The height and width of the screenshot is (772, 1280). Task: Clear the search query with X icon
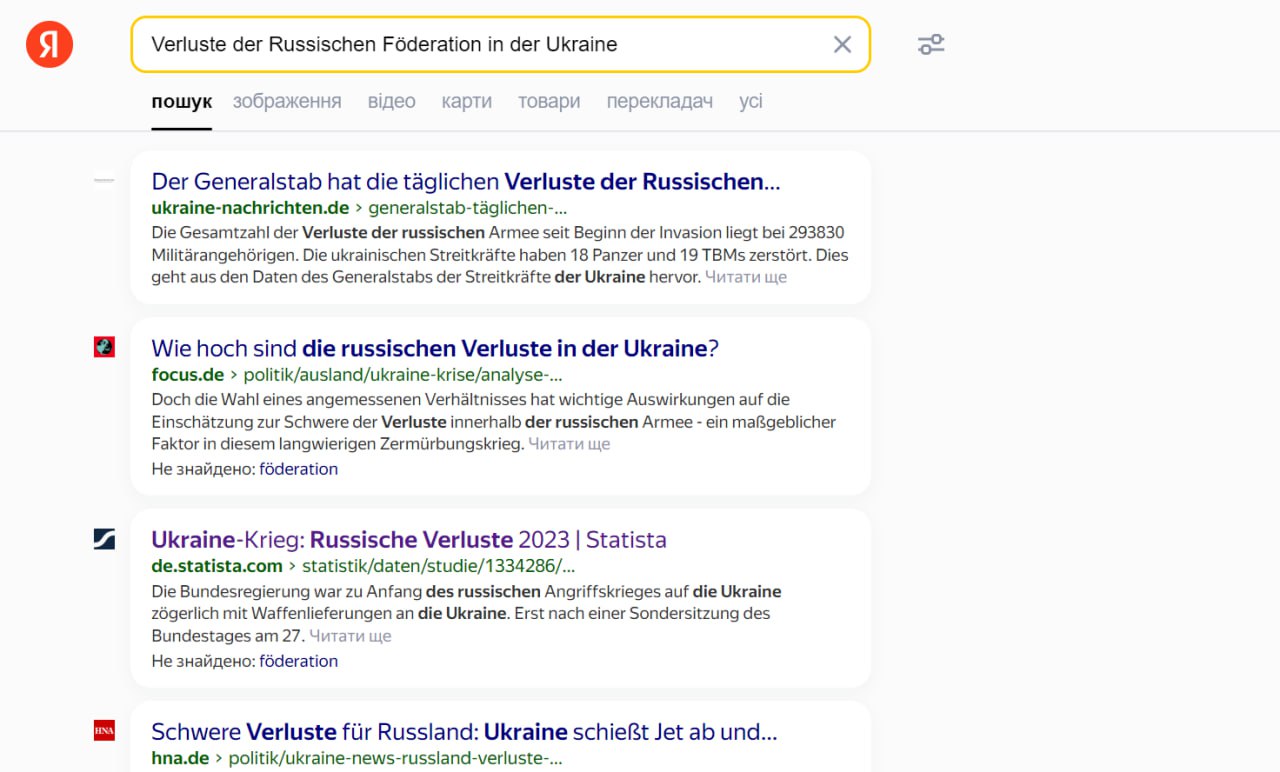[842, 45]
